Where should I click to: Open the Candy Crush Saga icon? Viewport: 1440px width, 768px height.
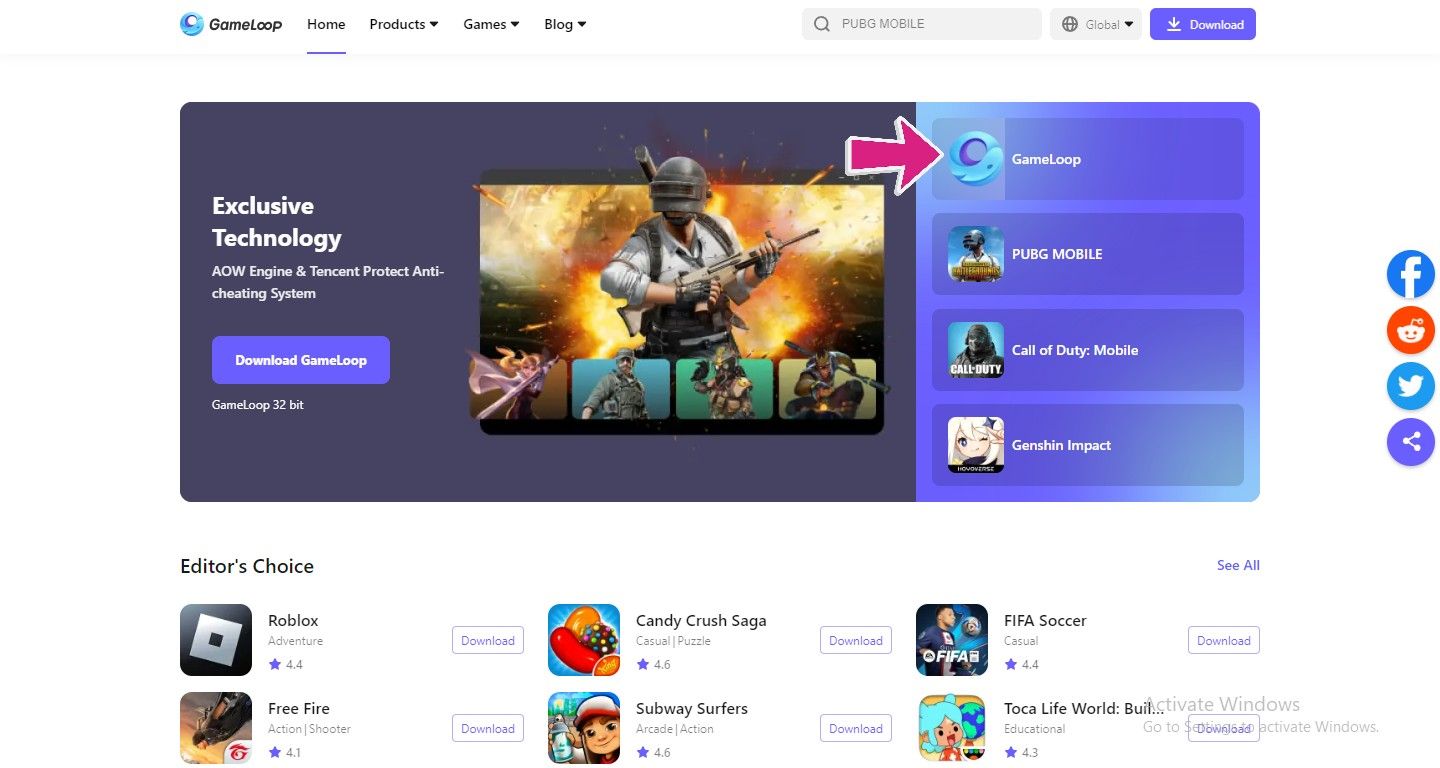click(x=584, y=640)
